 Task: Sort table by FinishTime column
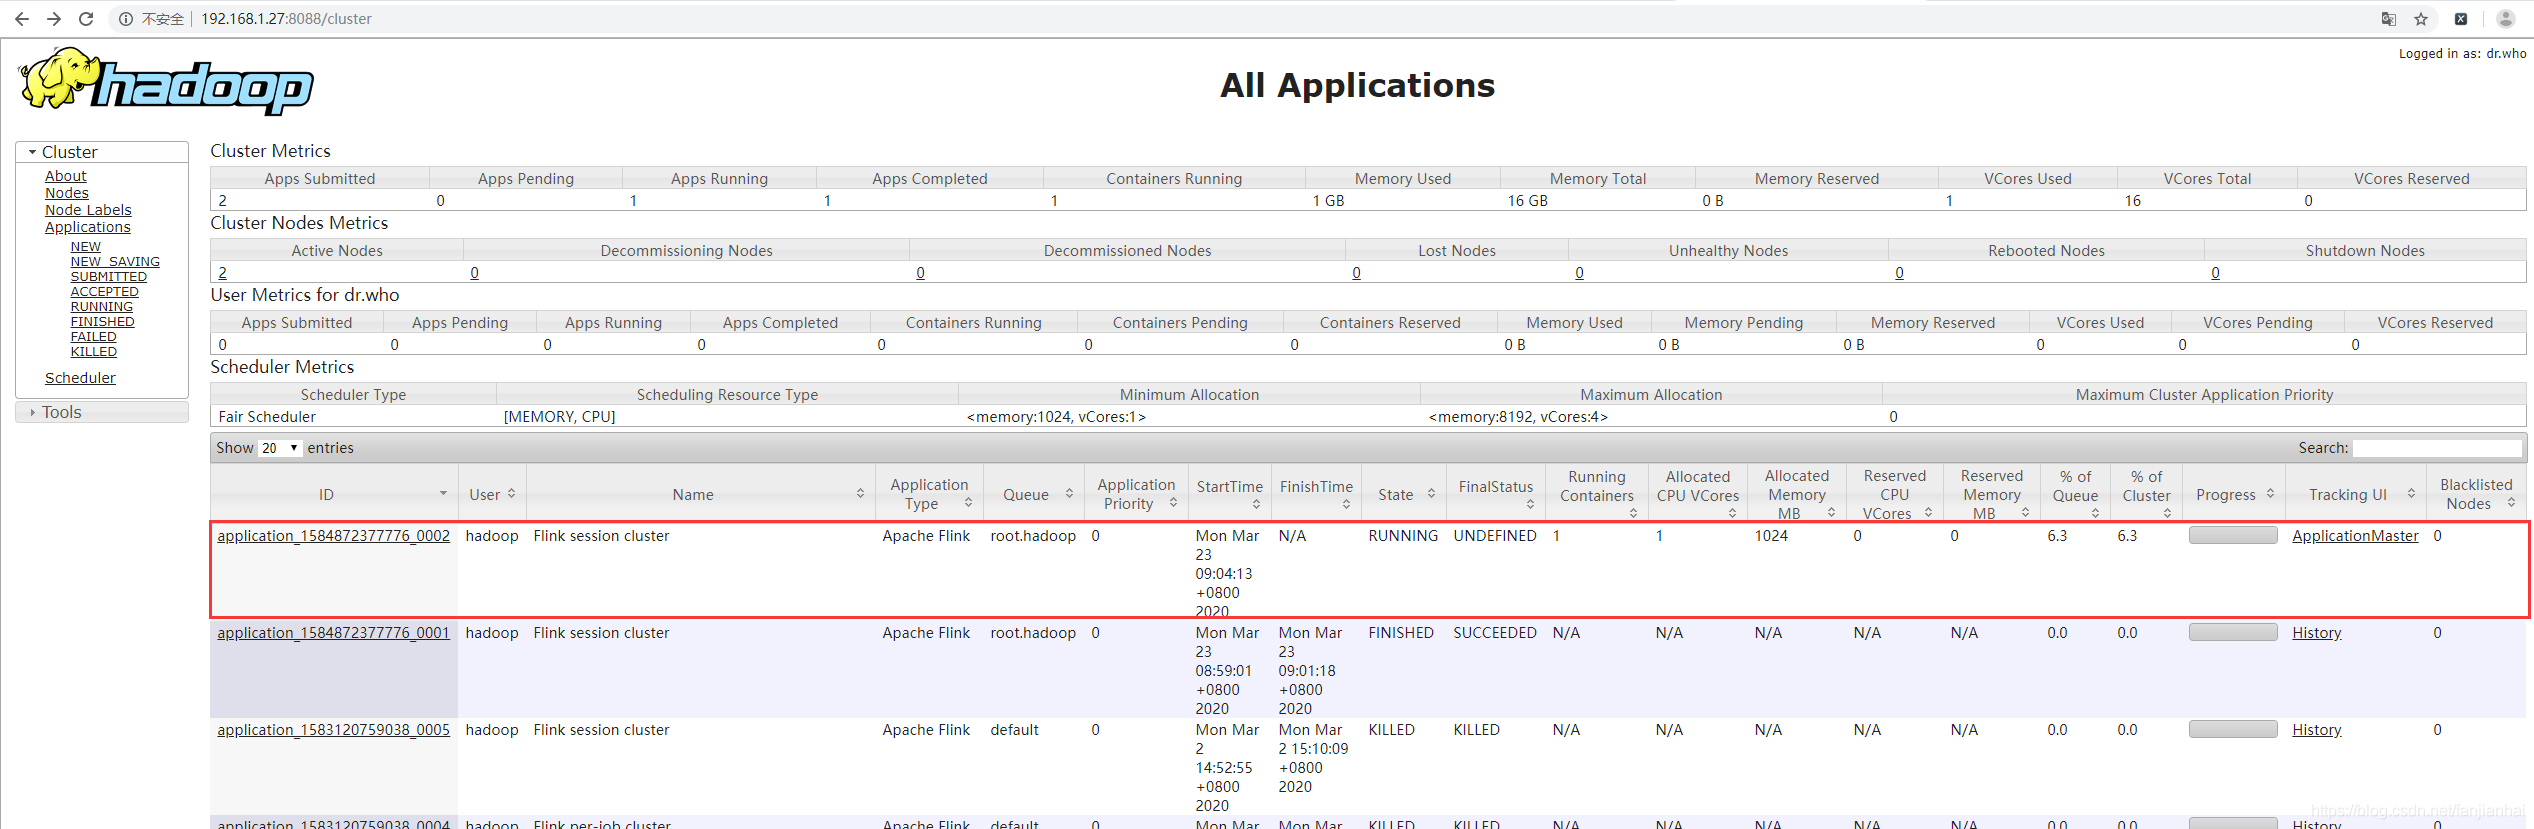click(1316, 494)
